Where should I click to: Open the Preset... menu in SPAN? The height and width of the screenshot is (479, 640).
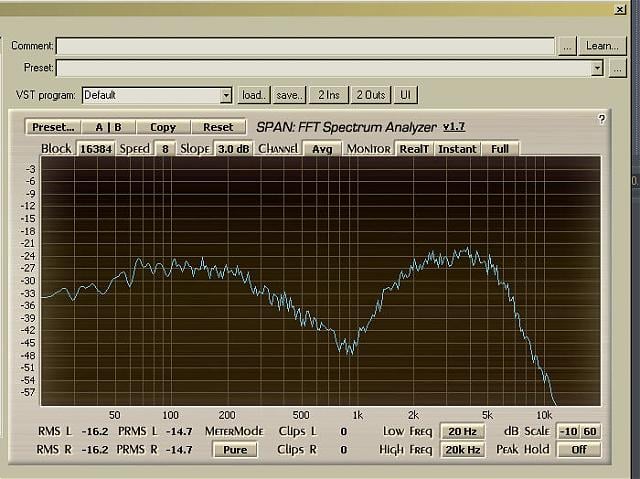pyautogui.click(x=53, y=127)
